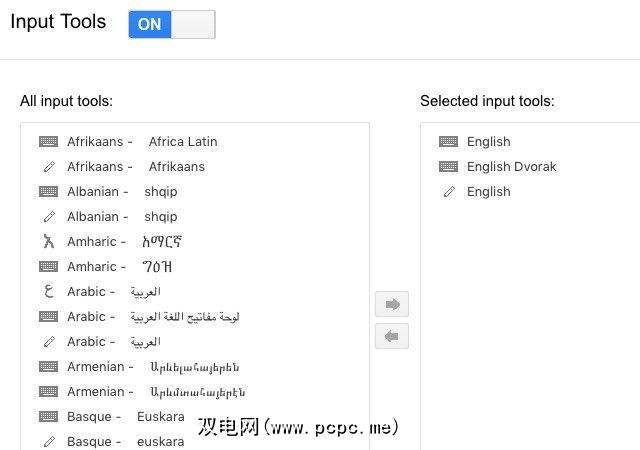
Task: Select English keyboard in selected tools
Action: 489,142
